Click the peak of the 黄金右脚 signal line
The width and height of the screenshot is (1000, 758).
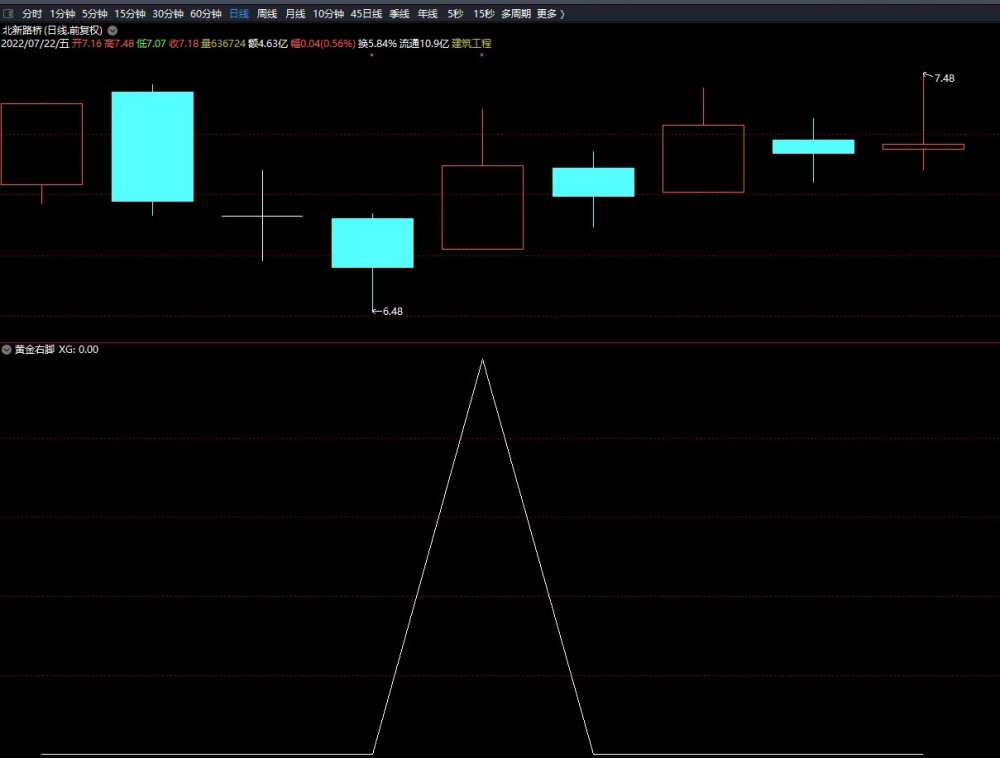coord(482,360)
